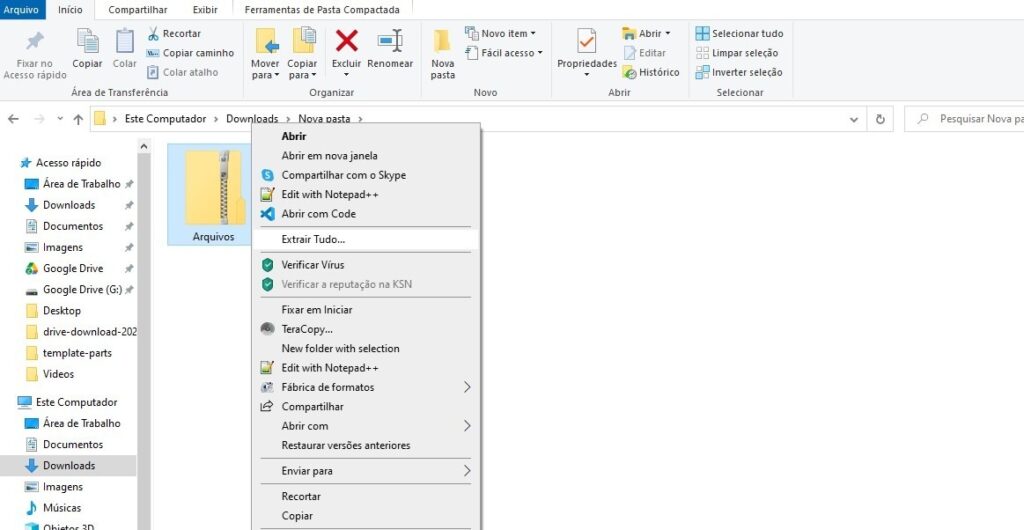Expand the address bar history dropdown

(x=854, y=119)
